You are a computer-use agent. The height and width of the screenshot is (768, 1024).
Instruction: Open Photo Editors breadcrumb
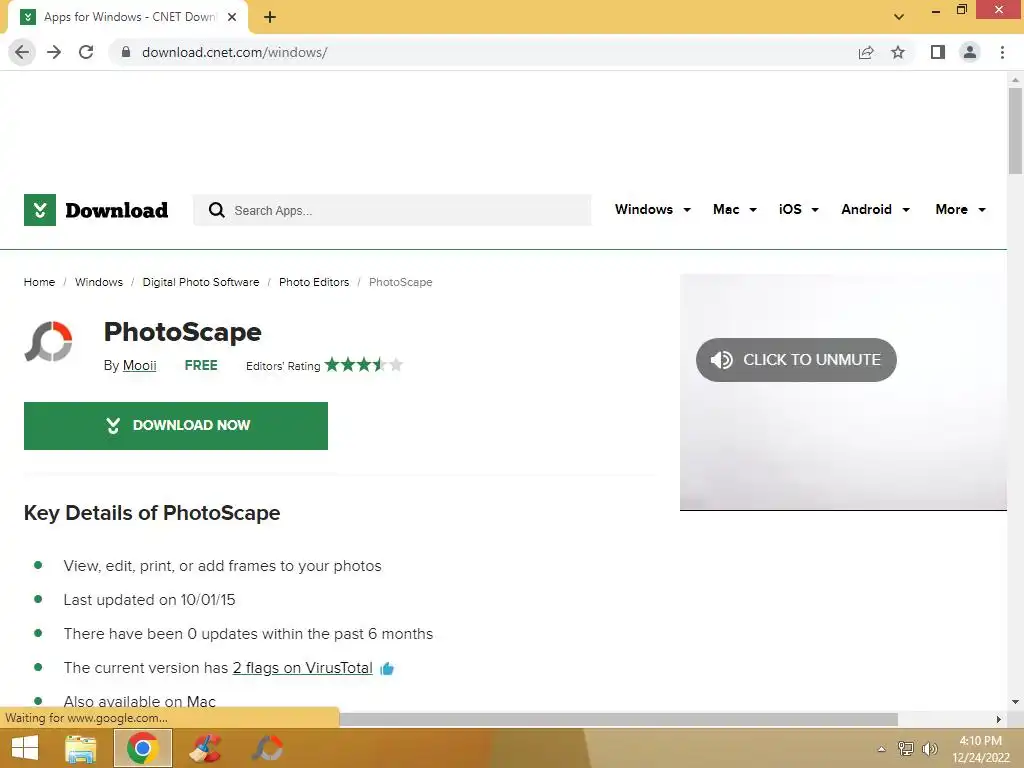coord(314,282)
